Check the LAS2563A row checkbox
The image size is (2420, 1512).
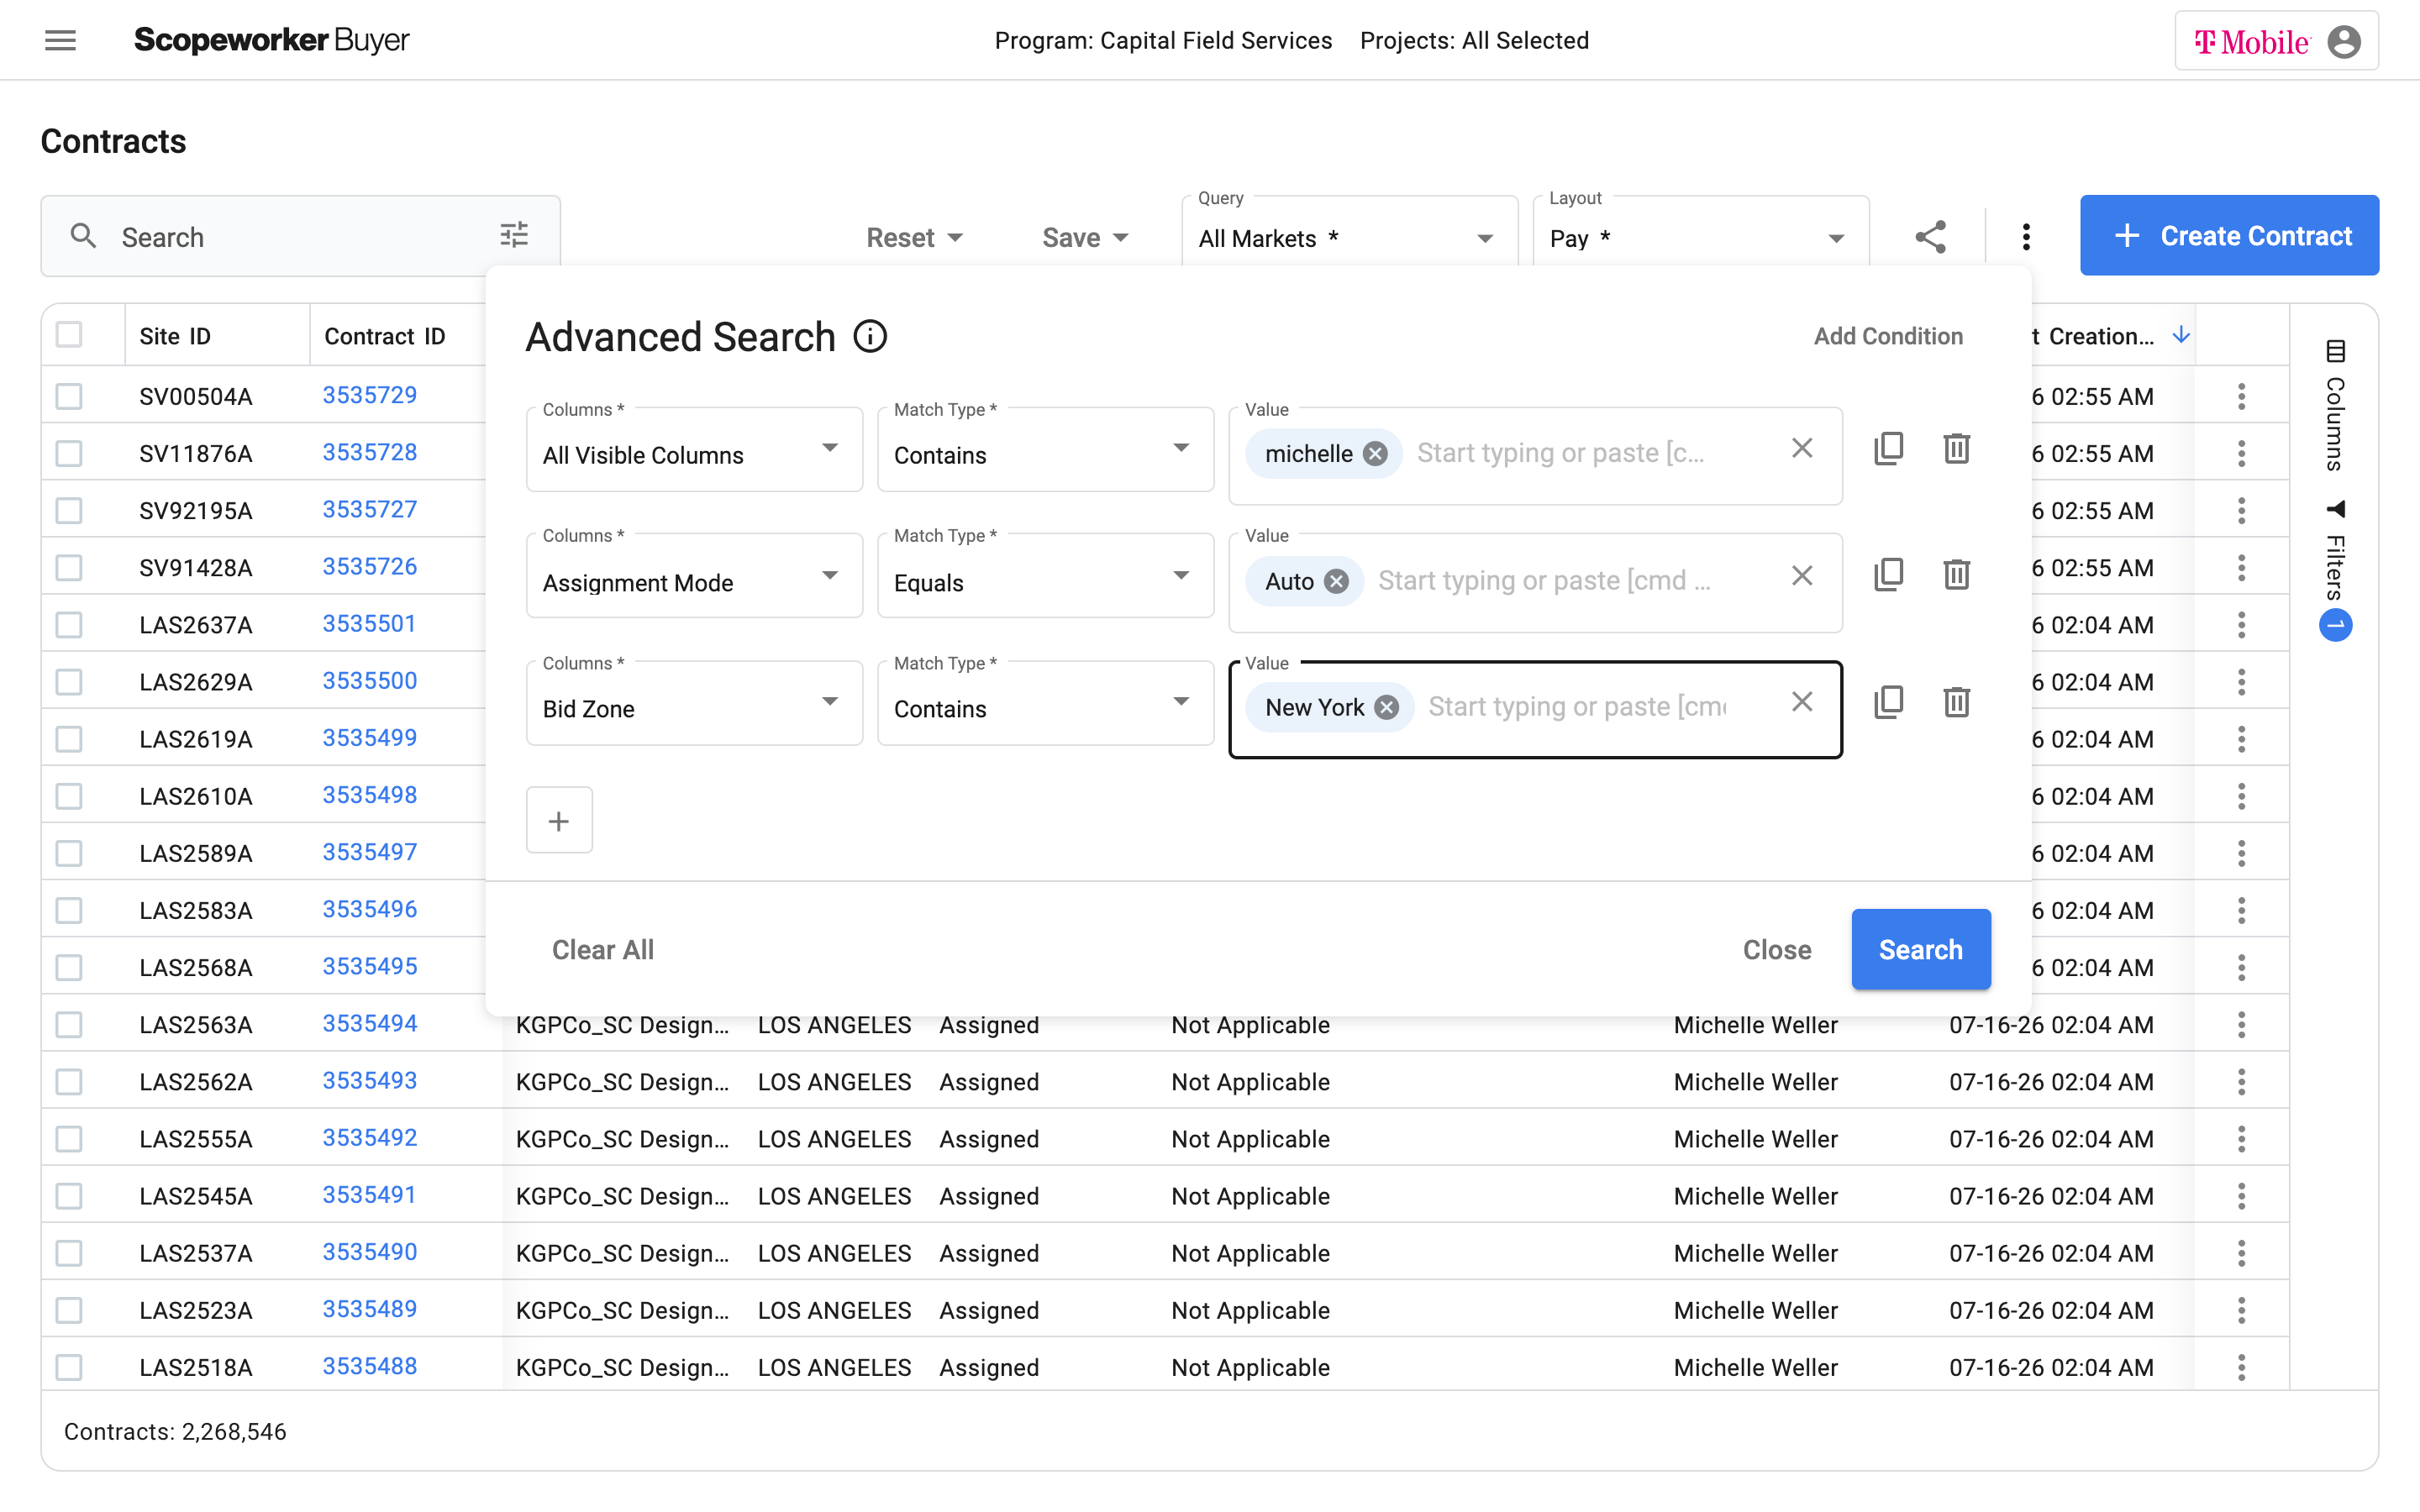69,1025
